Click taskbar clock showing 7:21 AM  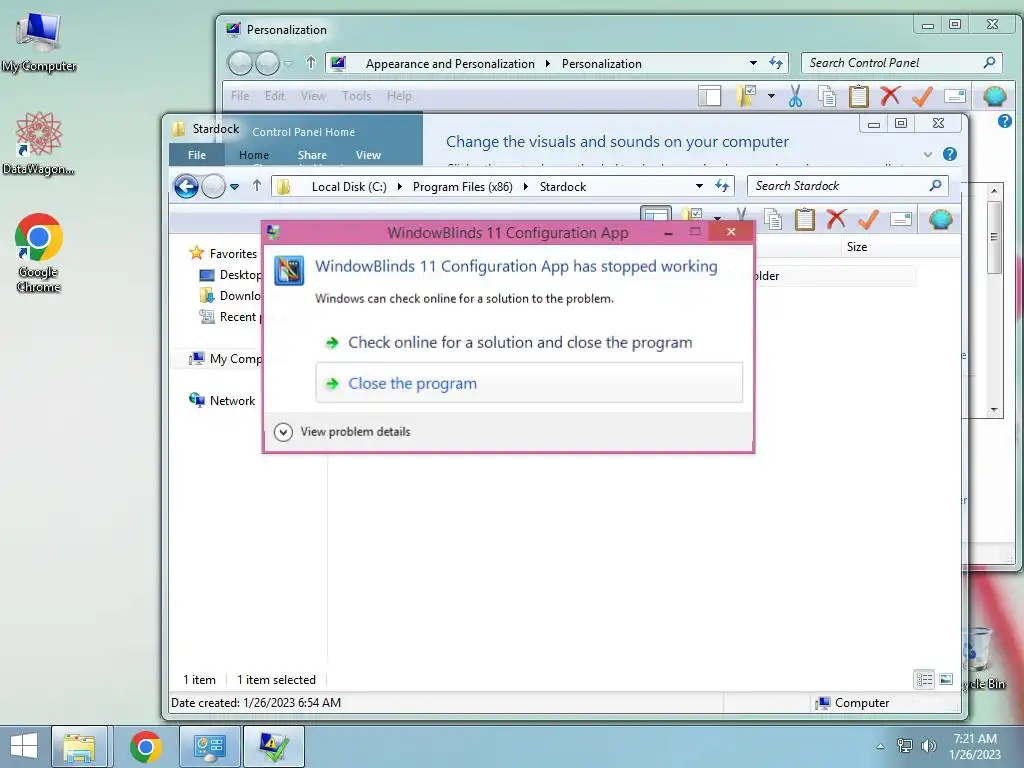coord(974,746)
